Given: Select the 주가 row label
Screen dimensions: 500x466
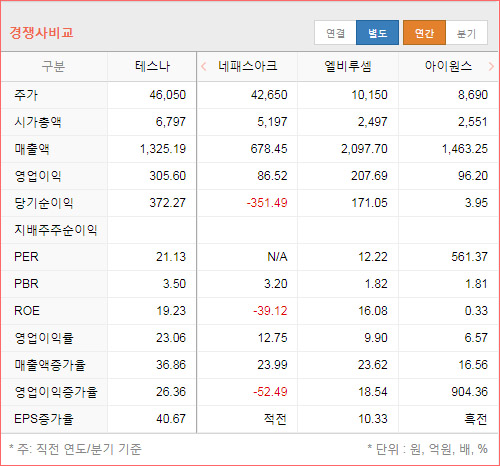Looking at the screenshot, I should click(26, 95).
